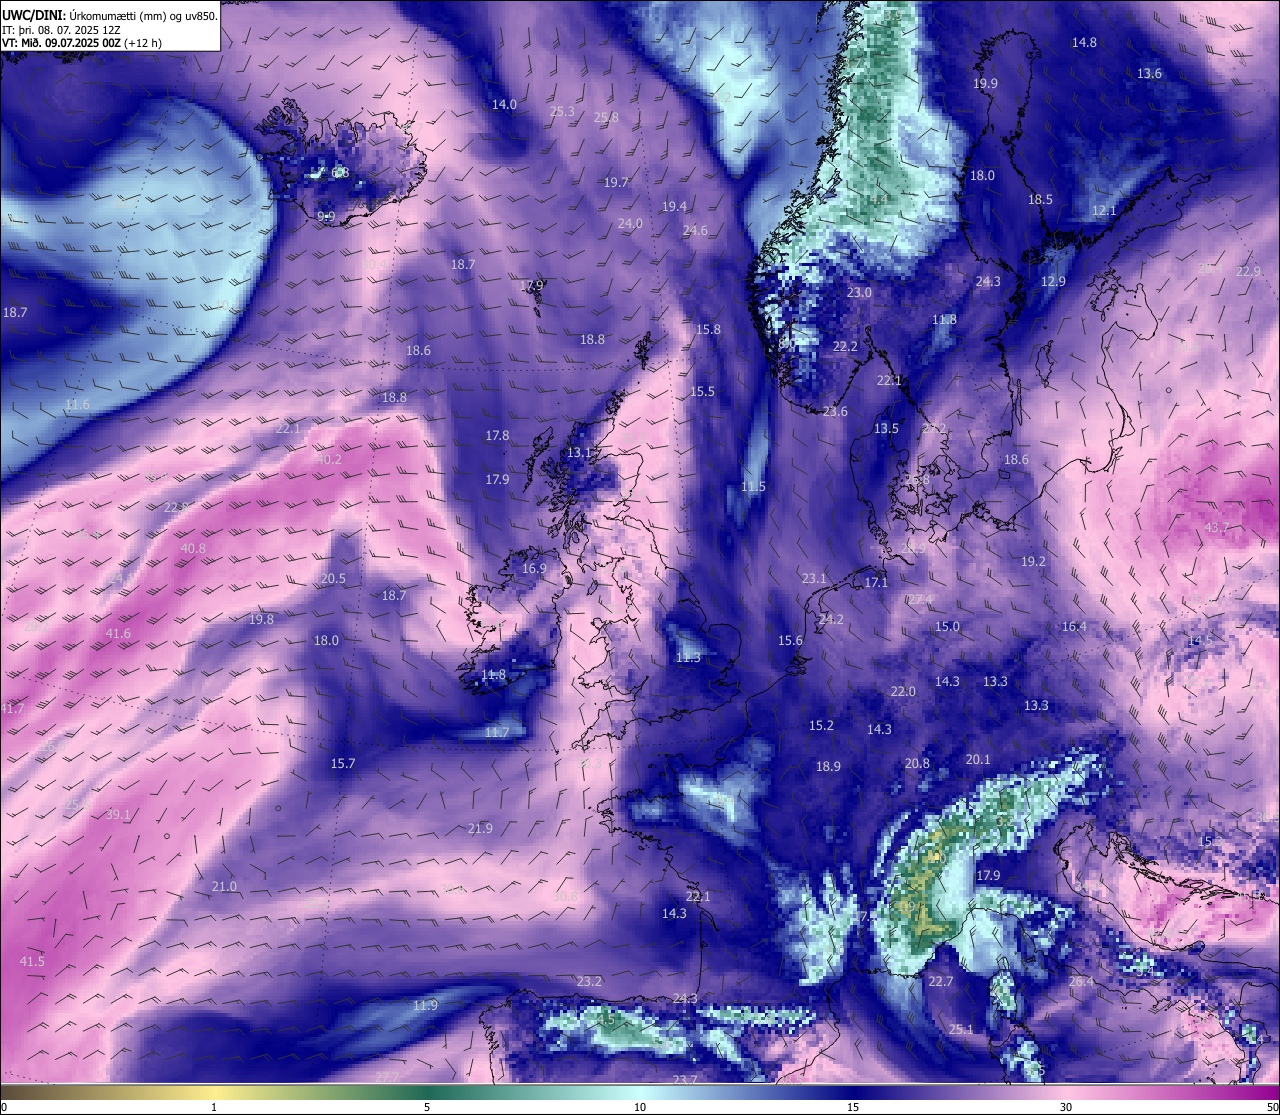Click the 23.1 value on the map

point(814,579)
